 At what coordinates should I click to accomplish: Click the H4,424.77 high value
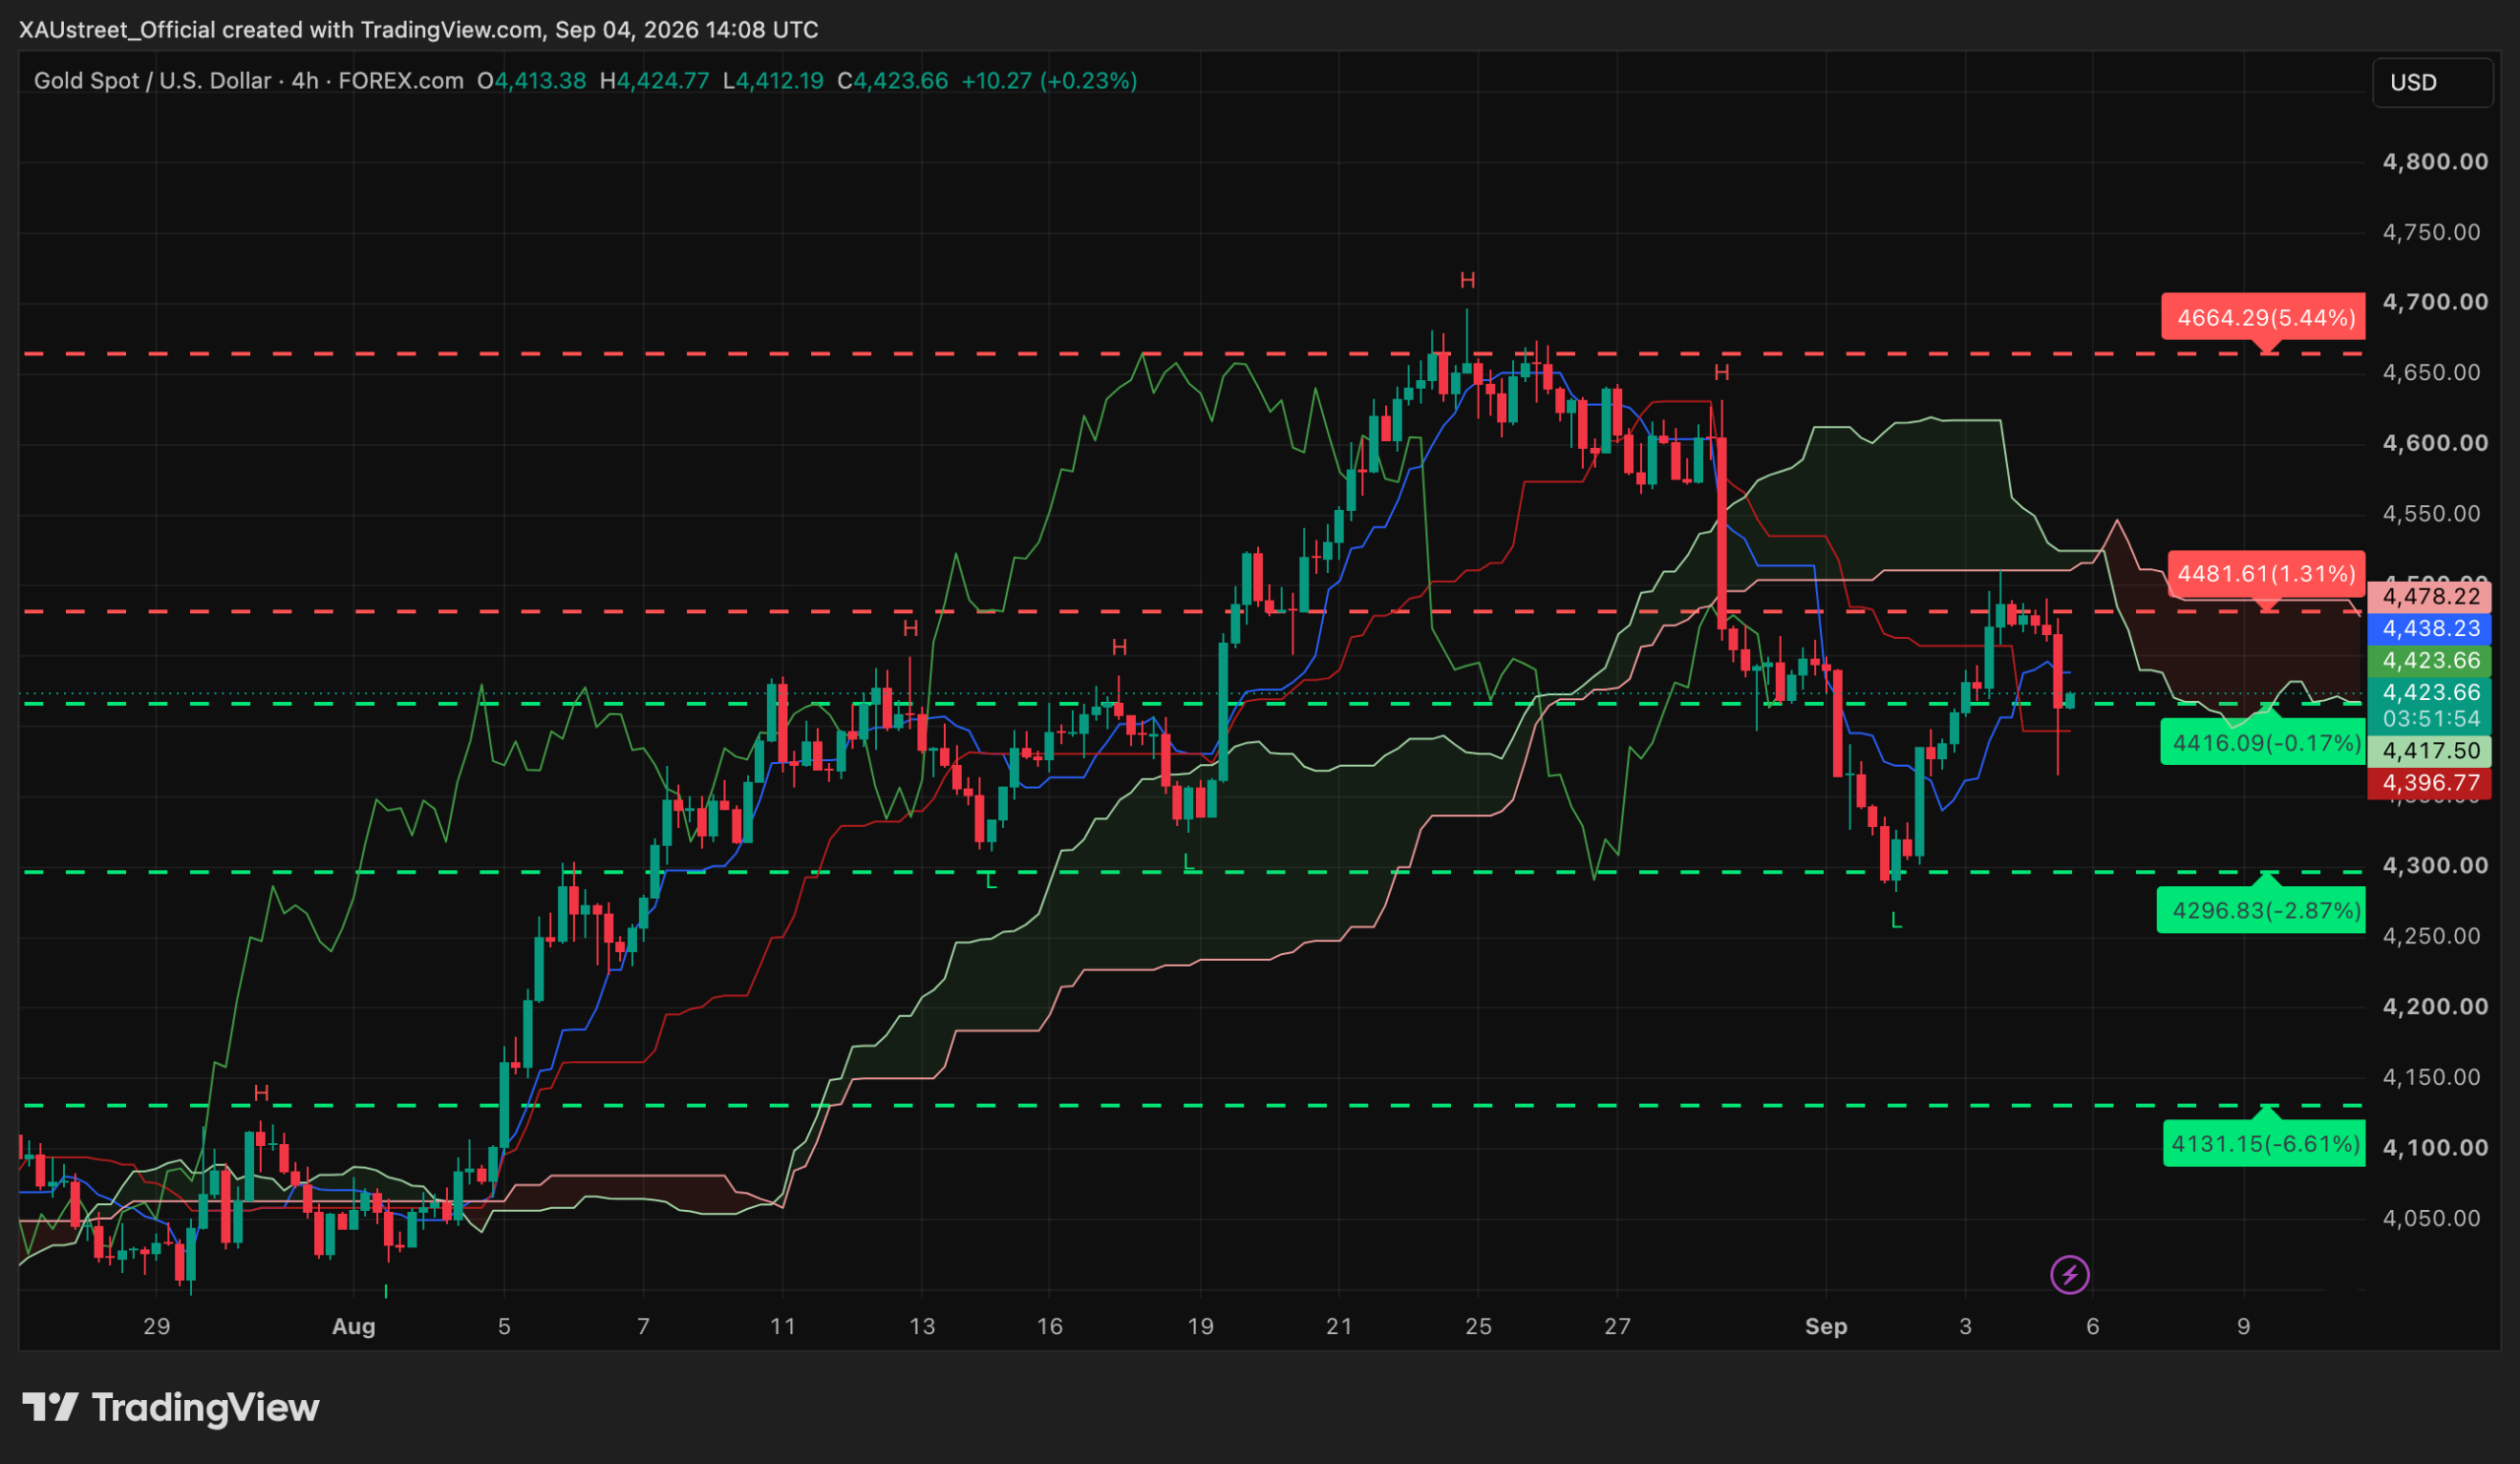pos(654,81)
